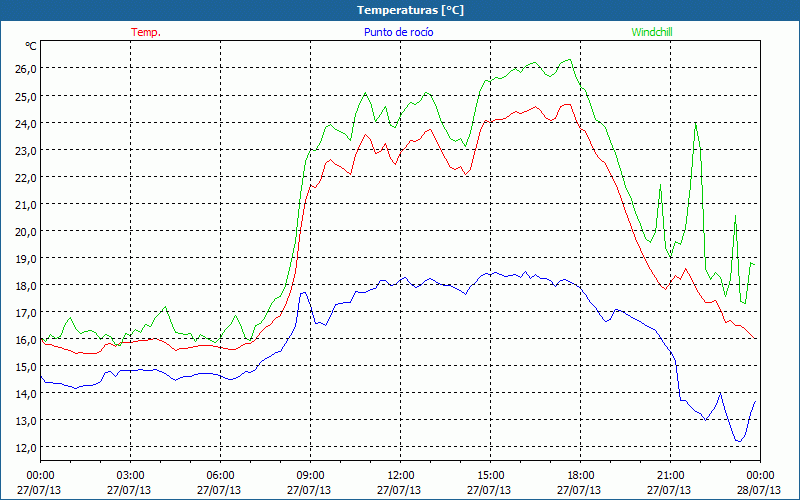Click the 18:00 time axis label
Image resolution: width=800 pixels, height=500 pixels.
coord(580,476)
